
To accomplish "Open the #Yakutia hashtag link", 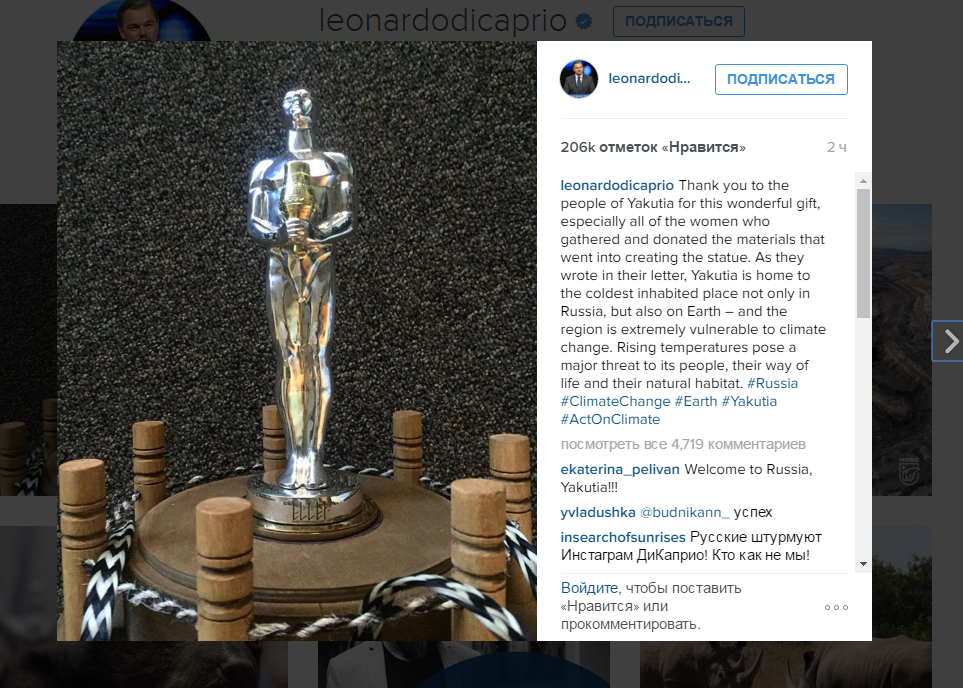I will tap(749, 402).
